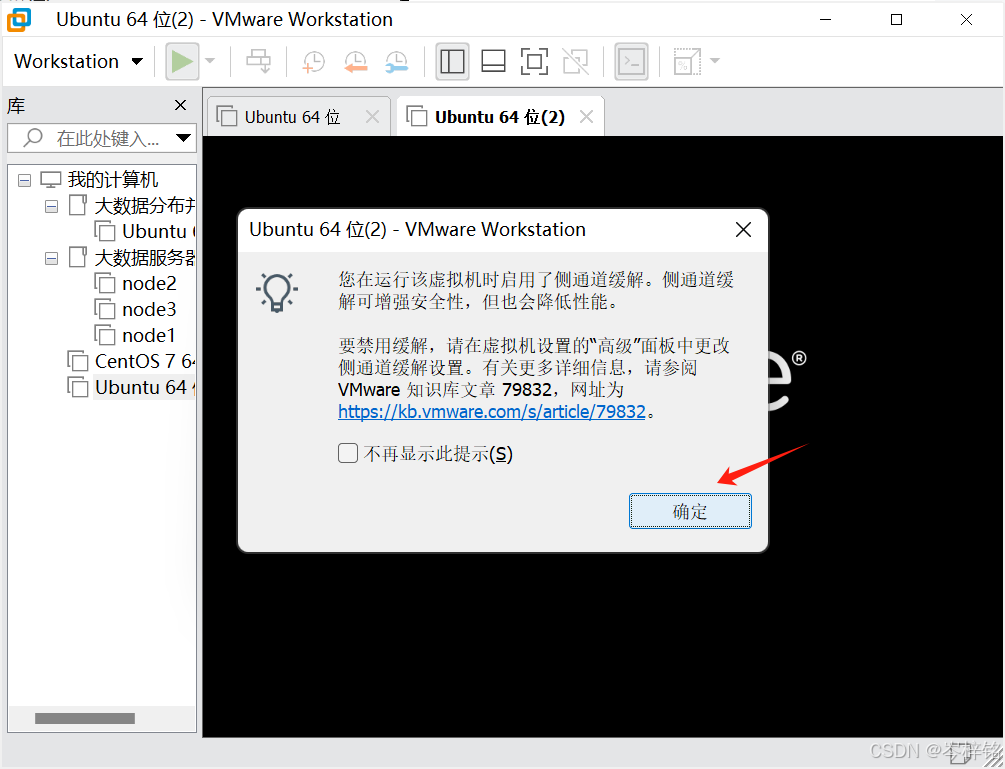Collapse the 大数据服务器 folder node
Screen dimensions: 1005x769
coord(51,258)
